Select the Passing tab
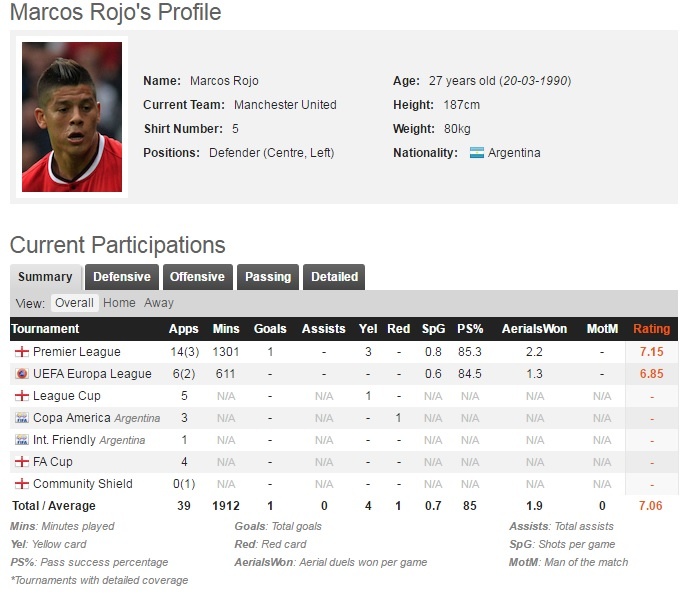683x599 pixels. 268,277
